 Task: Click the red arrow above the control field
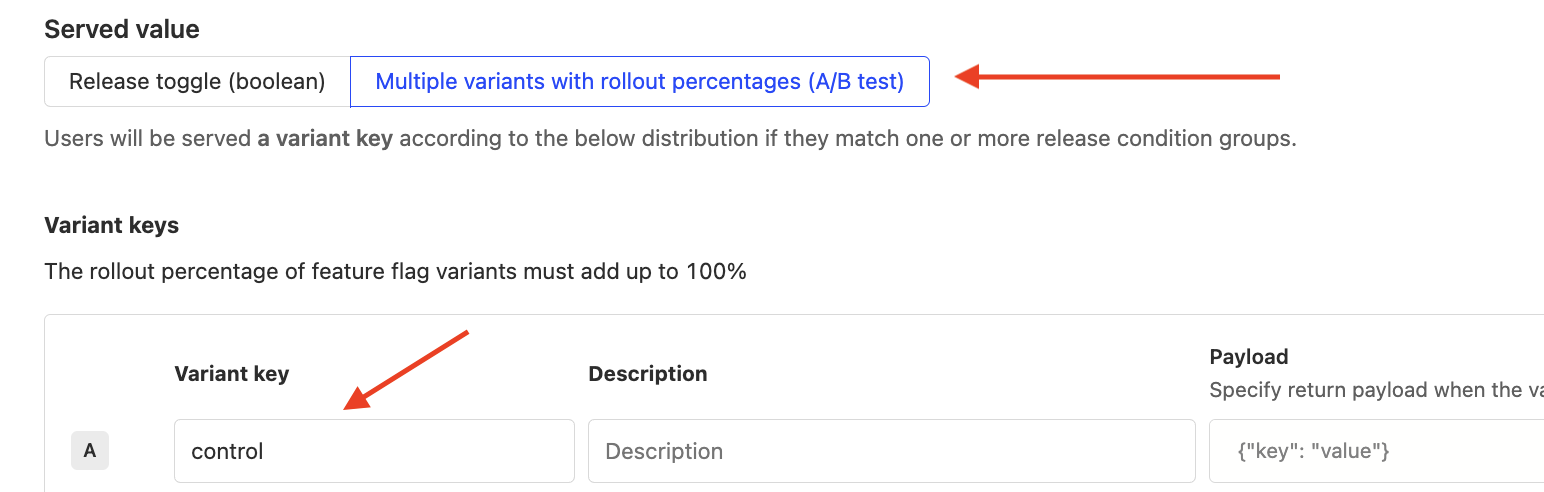point(407,370)
